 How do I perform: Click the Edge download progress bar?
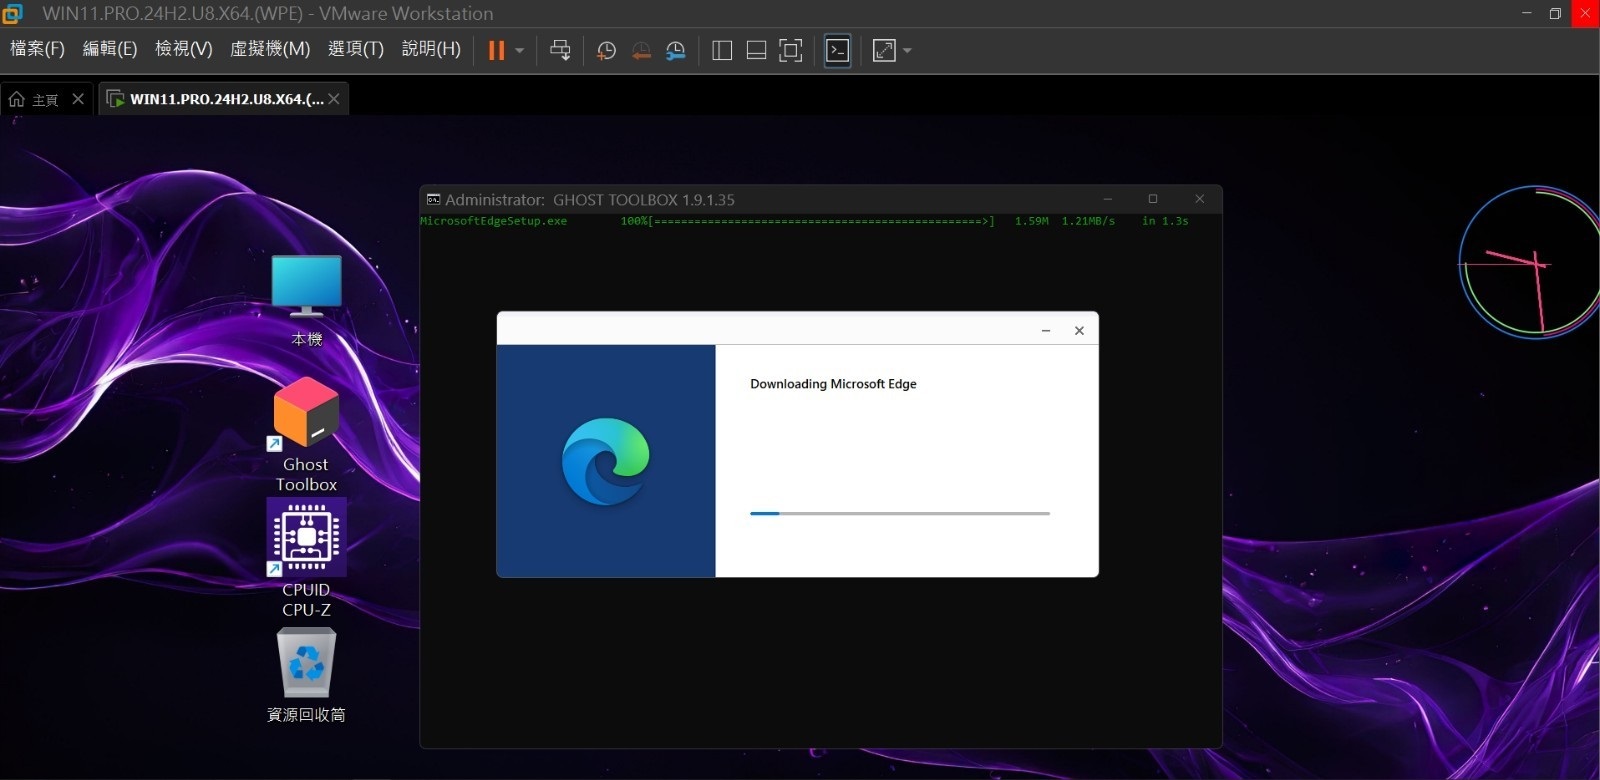pyautogui.click(x=900, y=513)
